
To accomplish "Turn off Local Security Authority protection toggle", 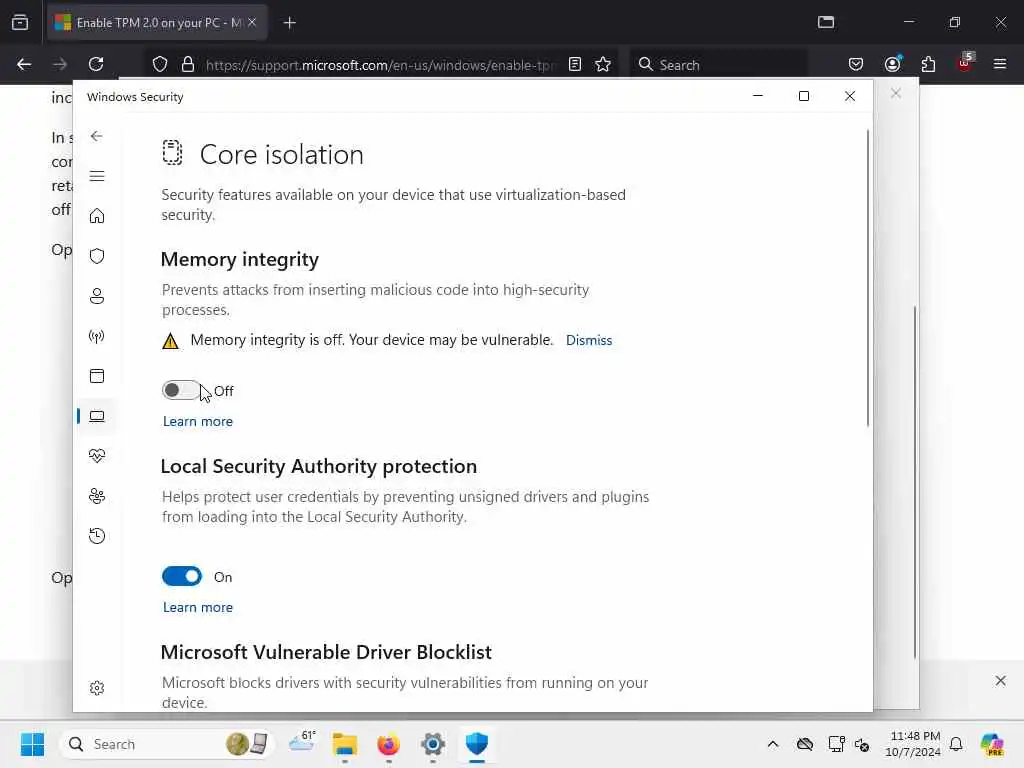I will coord(182,576).
